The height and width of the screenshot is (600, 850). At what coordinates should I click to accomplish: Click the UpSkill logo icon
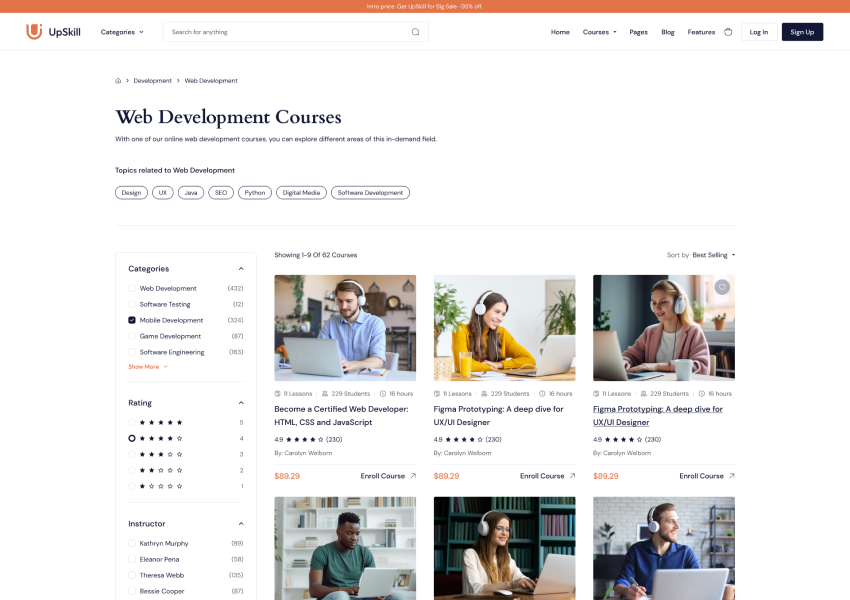point(34,32)
